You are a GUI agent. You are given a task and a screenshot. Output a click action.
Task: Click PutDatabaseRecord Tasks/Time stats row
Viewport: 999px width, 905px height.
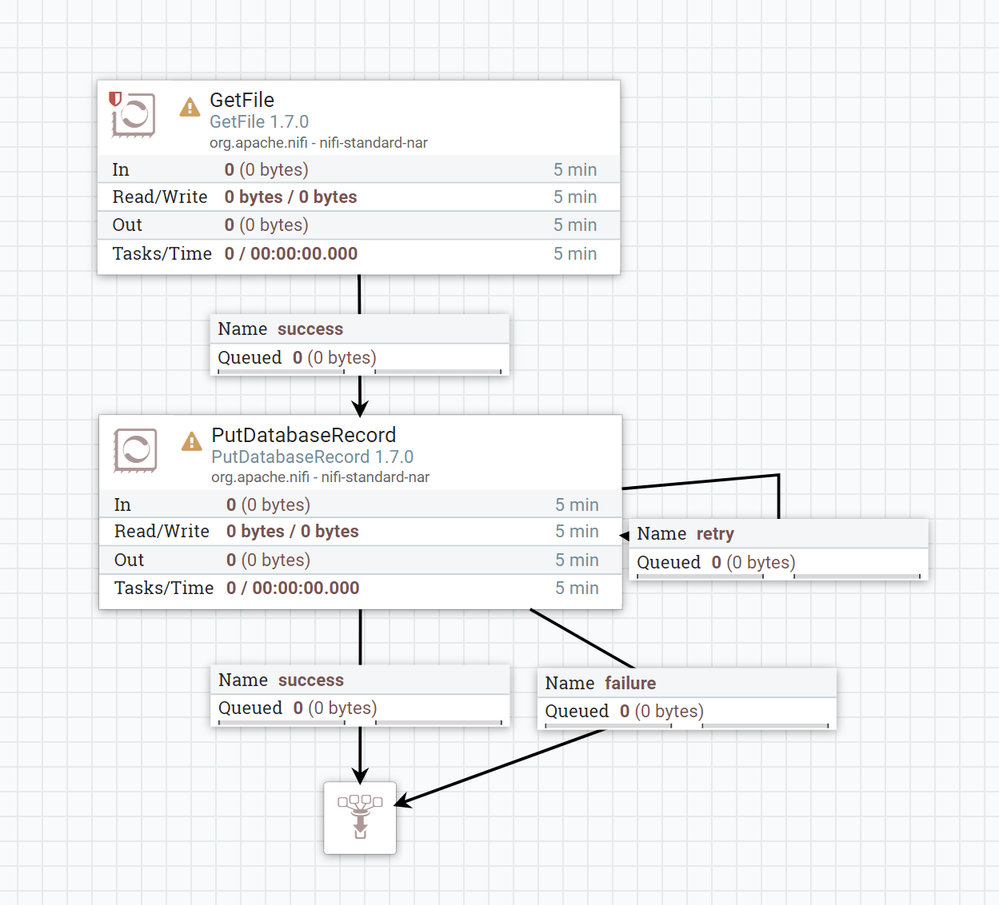tap(361, 588)
